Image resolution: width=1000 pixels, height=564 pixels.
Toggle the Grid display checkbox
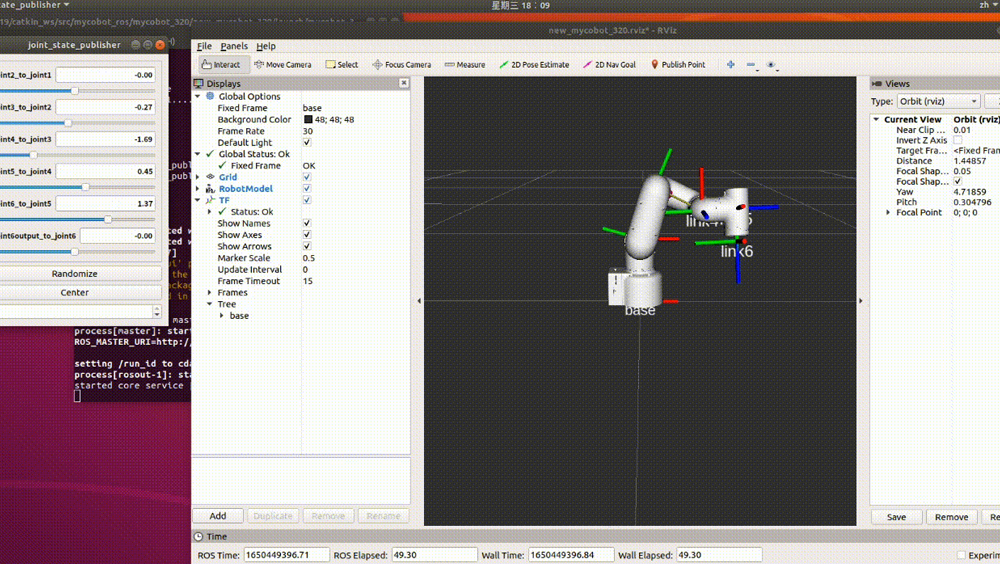(x=307, y=177)
